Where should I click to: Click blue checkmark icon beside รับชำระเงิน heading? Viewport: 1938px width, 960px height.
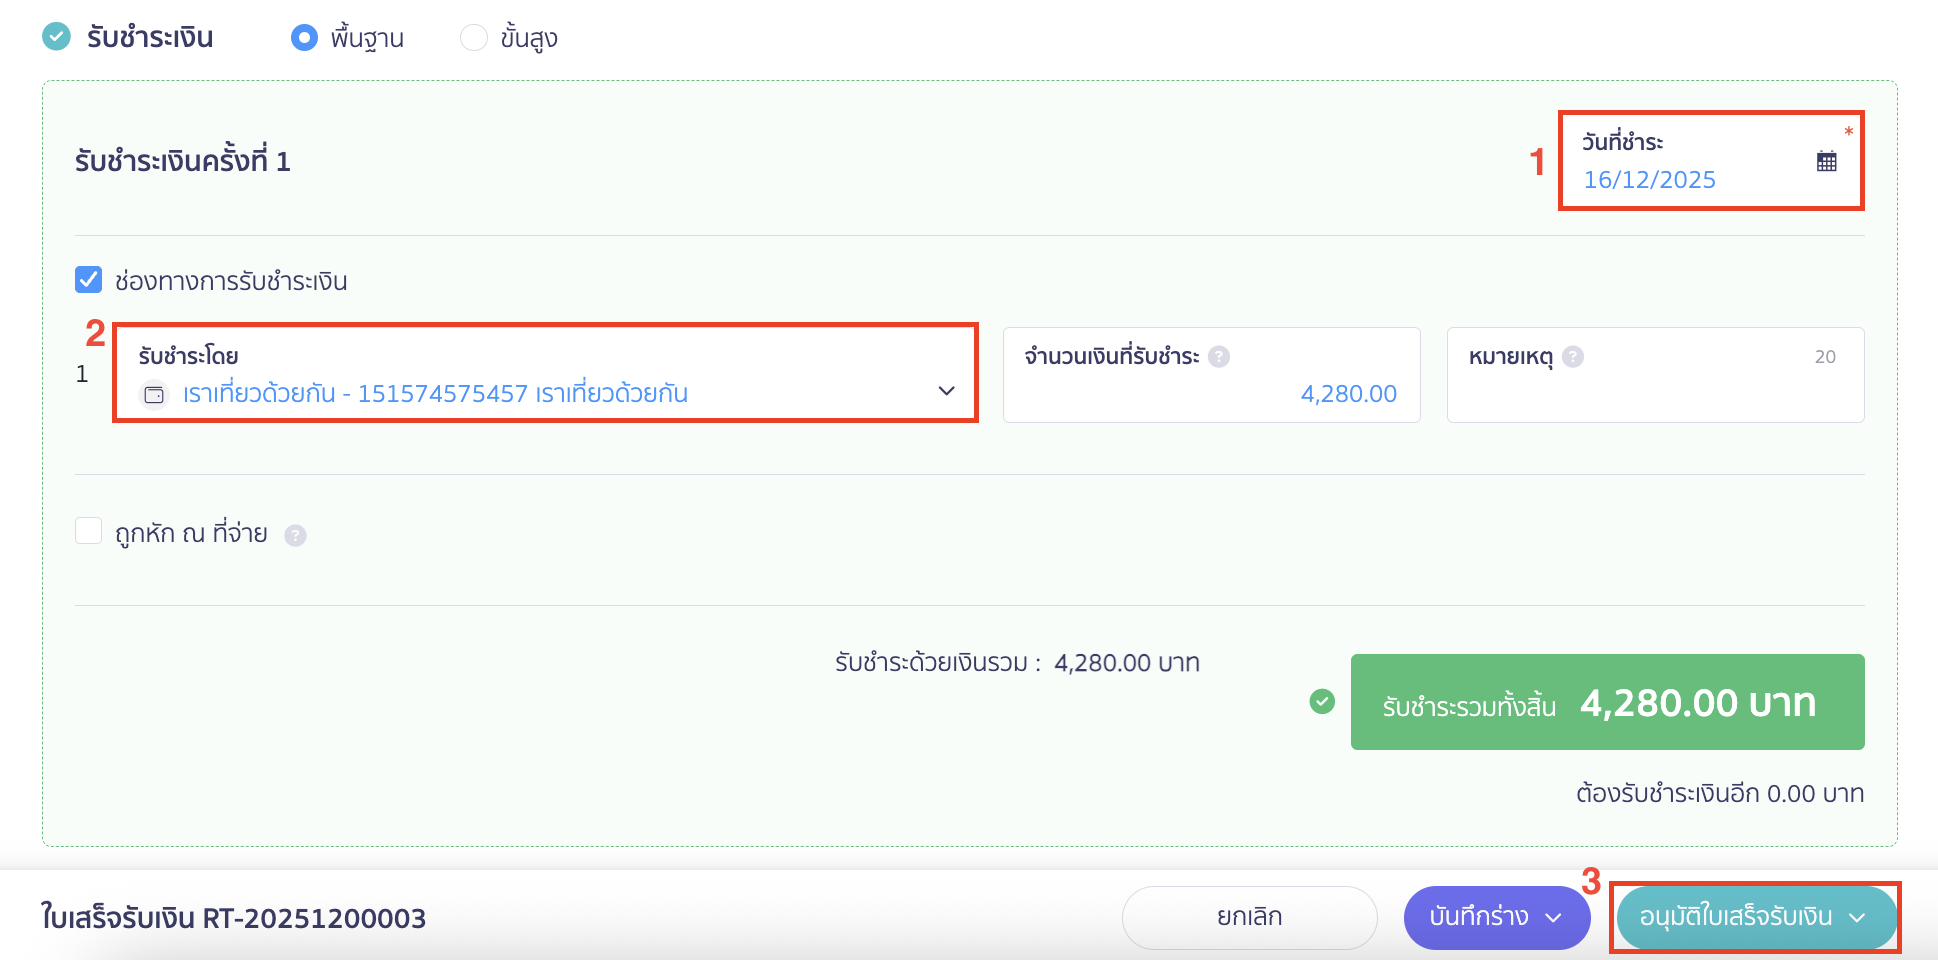(x=56, y=37)
